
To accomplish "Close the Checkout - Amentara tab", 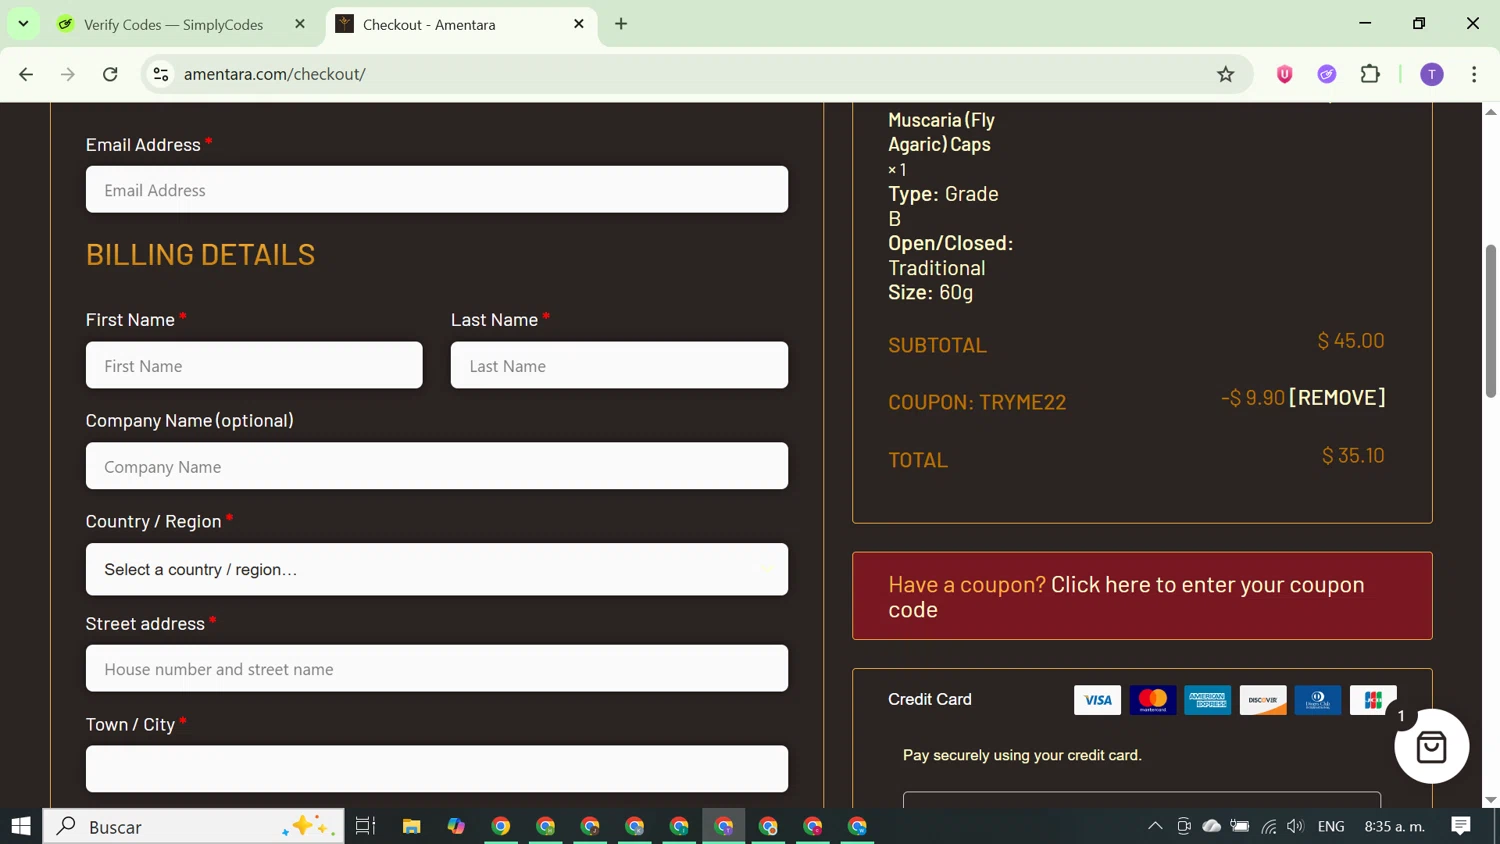I will coord(579,24).
